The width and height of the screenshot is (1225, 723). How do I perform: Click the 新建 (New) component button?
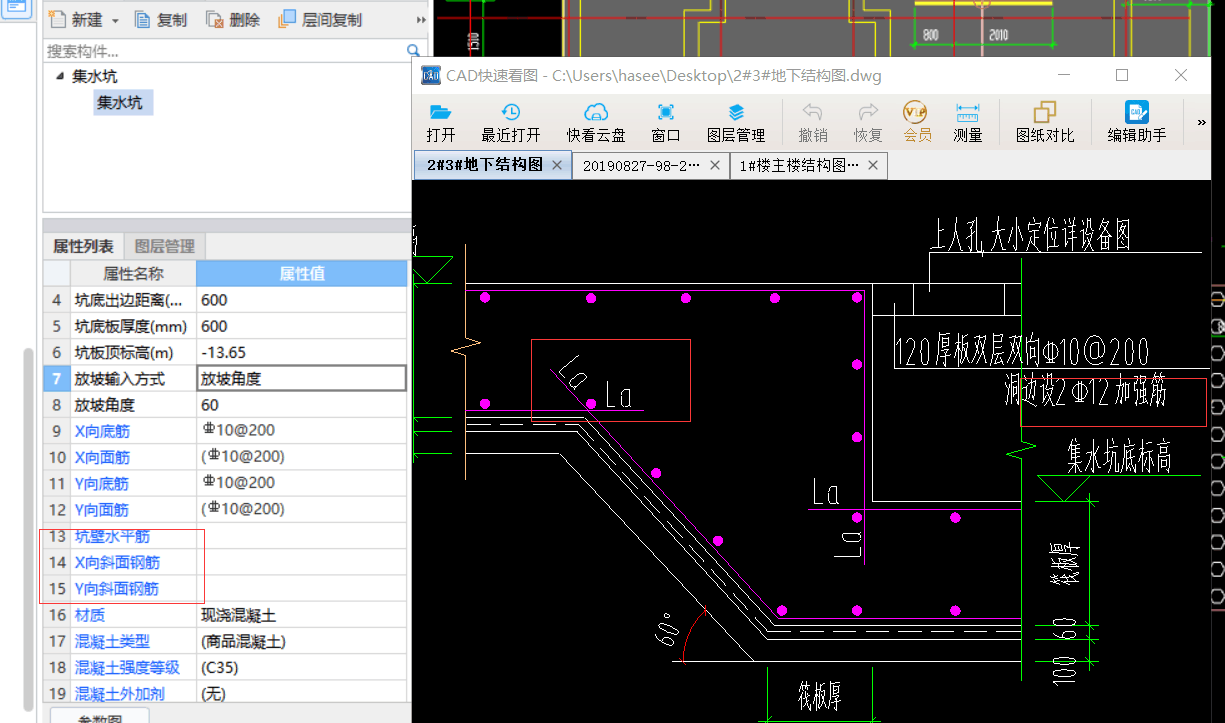75,20
